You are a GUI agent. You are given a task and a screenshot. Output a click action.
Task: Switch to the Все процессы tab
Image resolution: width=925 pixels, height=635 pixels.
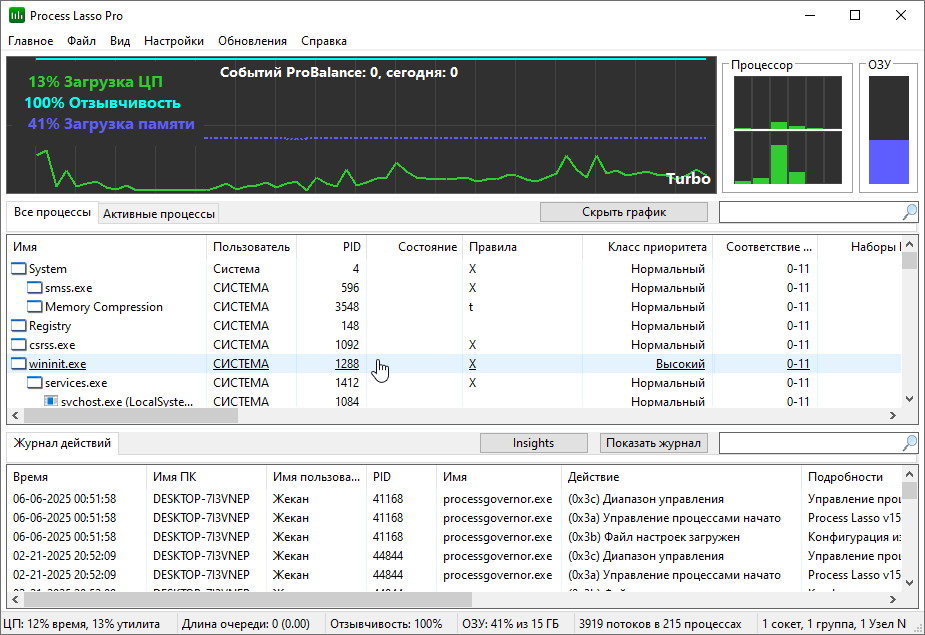52,212
